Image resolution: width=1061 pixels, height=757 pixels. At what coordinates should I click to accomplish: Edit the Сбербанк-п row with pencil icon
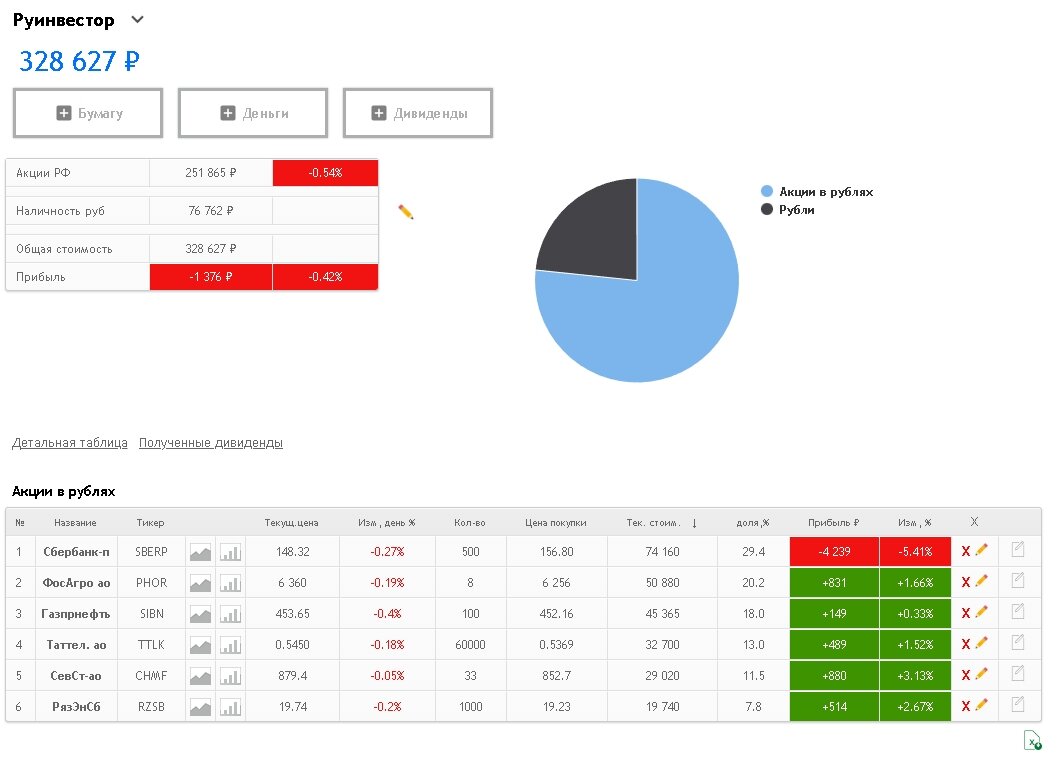pos(981,550)
